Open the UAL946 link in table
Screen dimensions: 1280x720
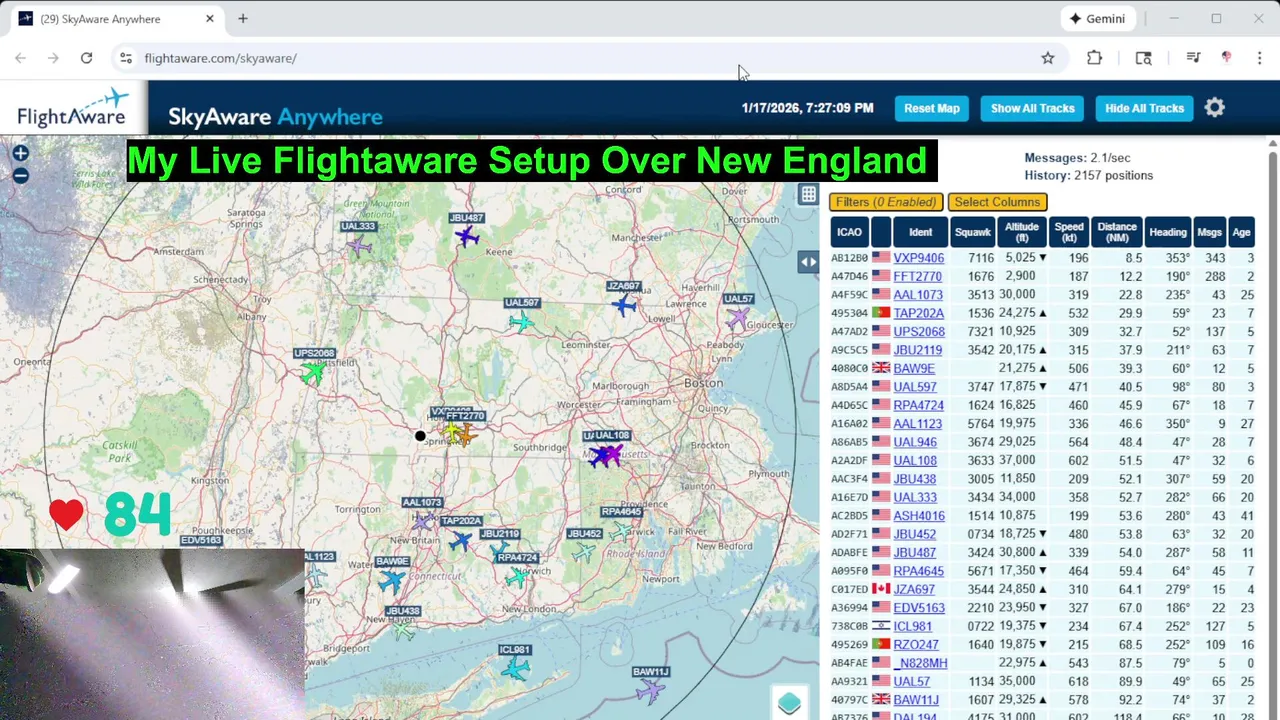tap(914, 442)
